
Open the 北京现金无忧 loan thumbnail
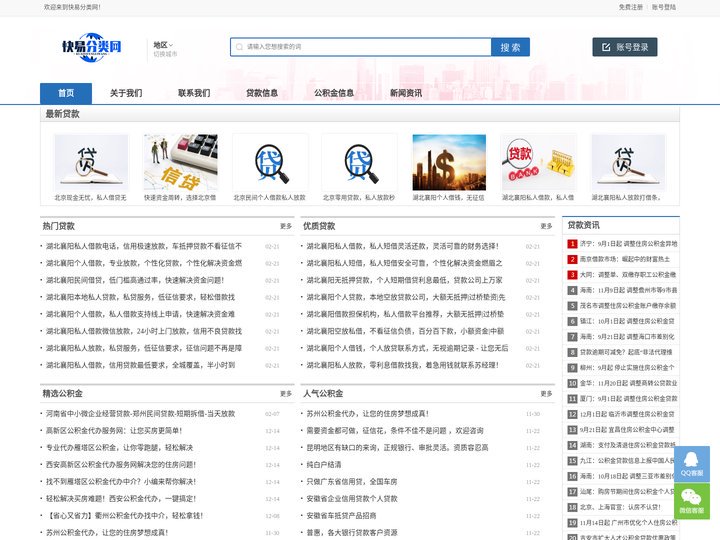91,163
